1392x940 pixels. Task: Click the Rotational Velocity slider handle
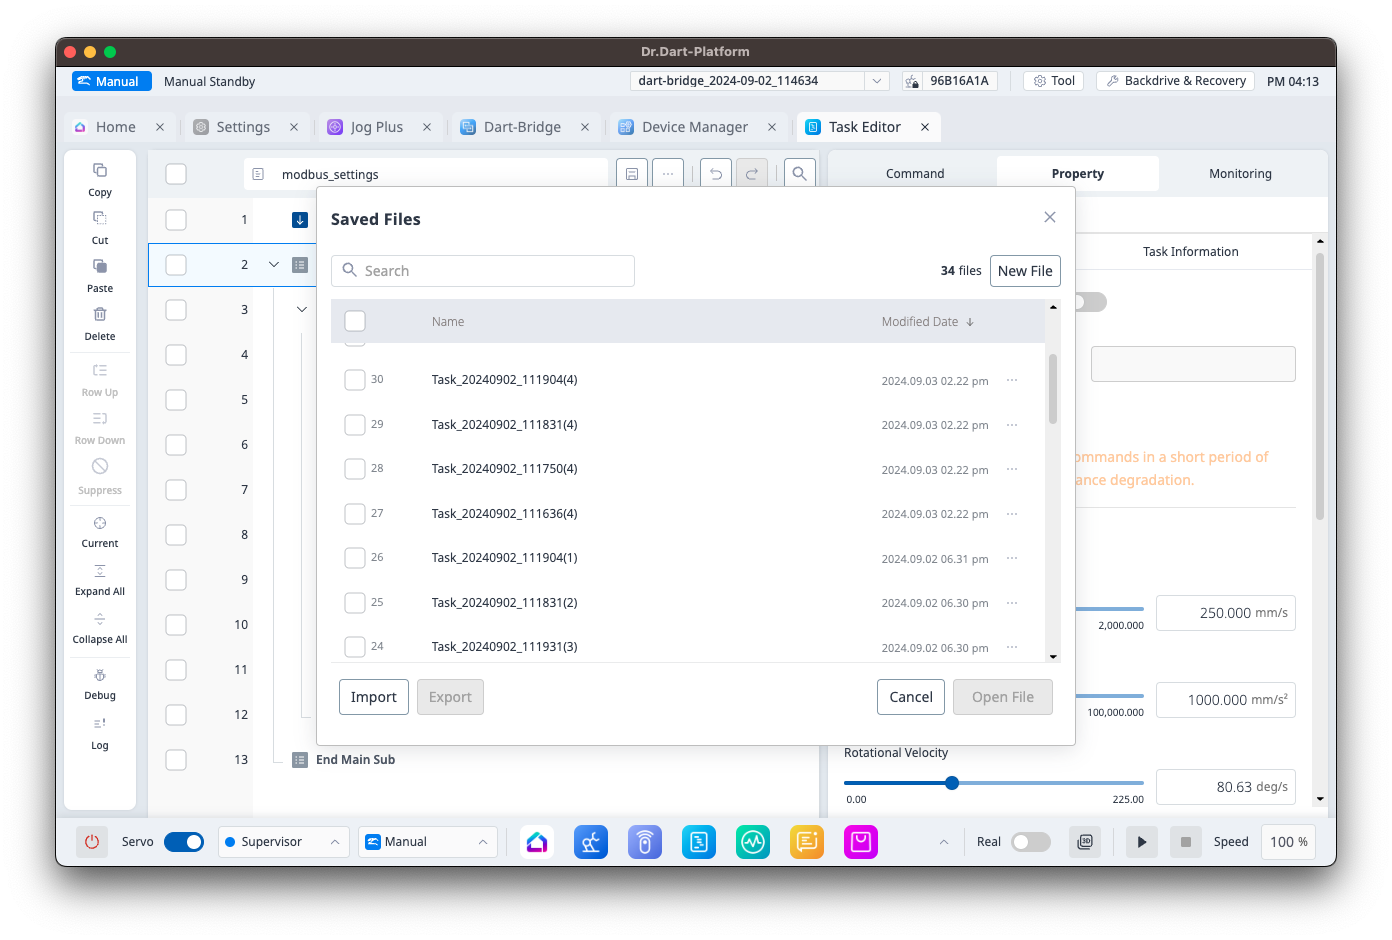click(x=952, y=783)
